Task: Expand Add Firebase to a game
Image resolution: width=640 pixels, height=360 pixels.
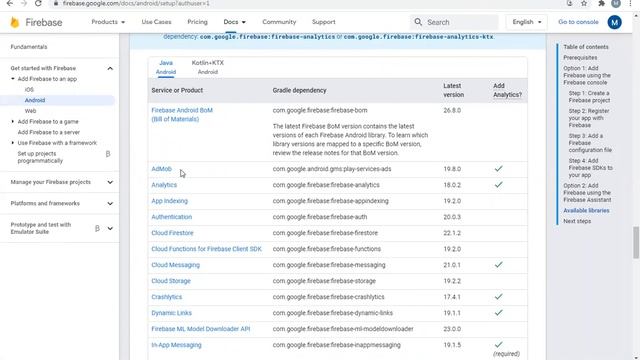Action: click(13, 122)
